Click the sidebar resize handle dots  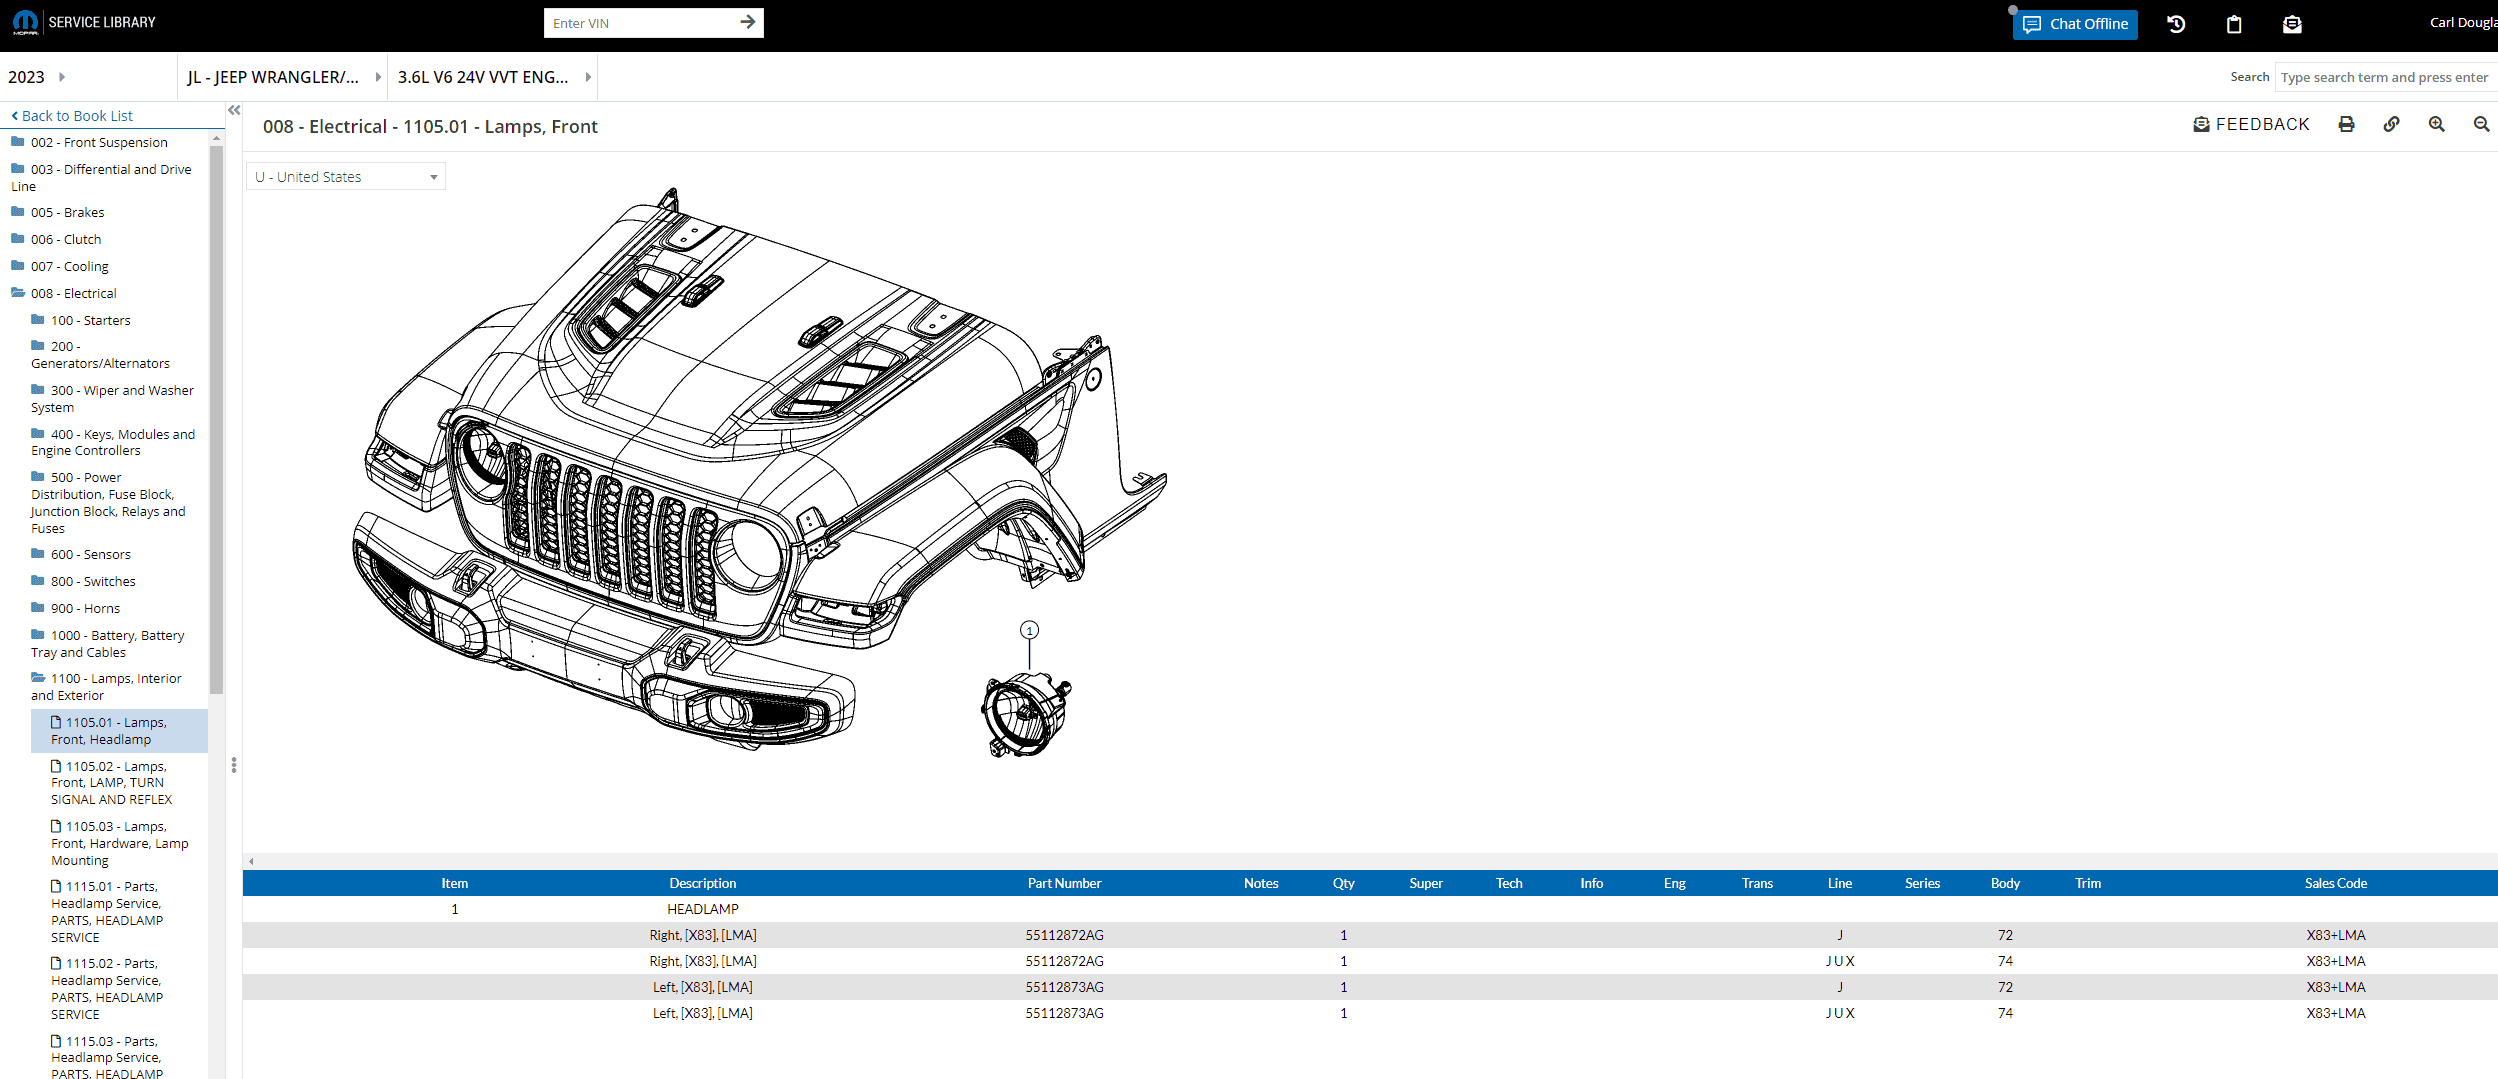(234, 765)
